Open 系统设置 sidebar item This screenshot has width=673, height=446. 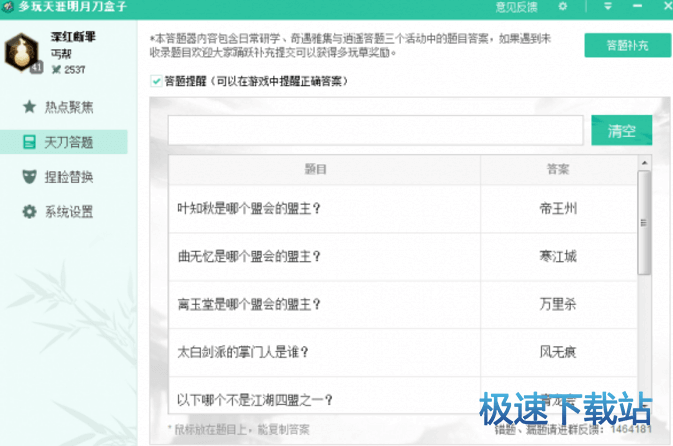pos(64,212)
